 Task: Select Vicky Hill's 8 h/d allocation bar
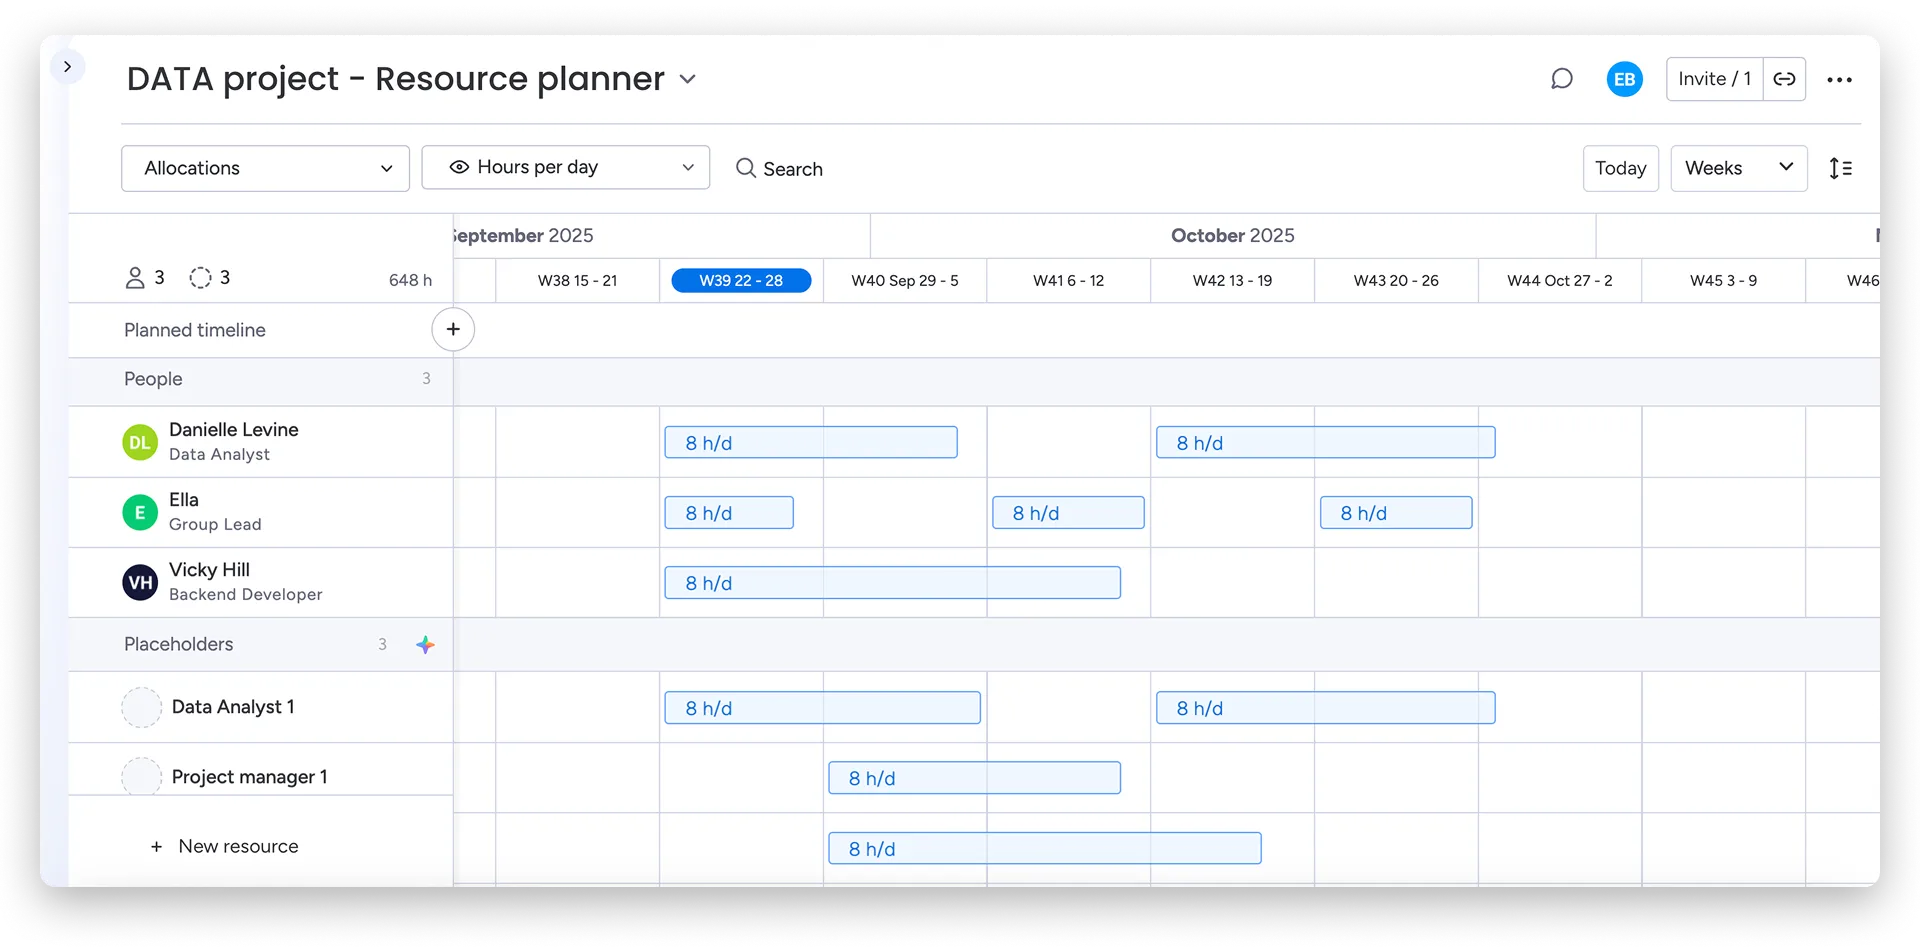[892, 582]
